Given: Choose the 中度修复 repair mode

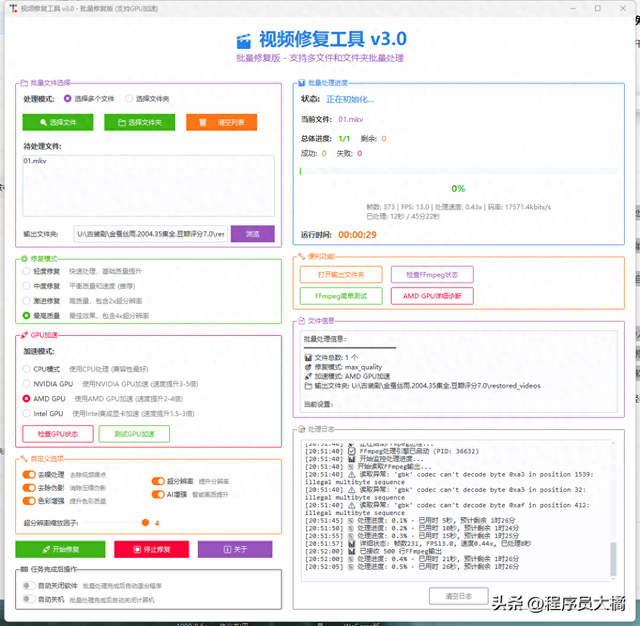Looking at the screenshot, I should point(27,286).
